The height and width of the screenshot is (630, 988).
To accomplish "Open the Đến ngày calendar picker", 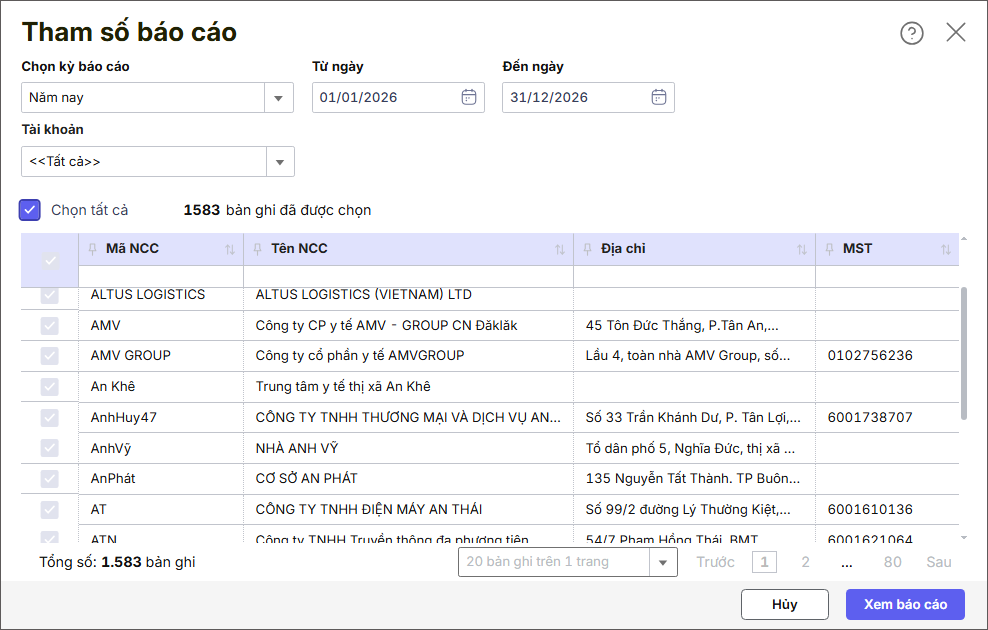I will click(x=658, y=97).
